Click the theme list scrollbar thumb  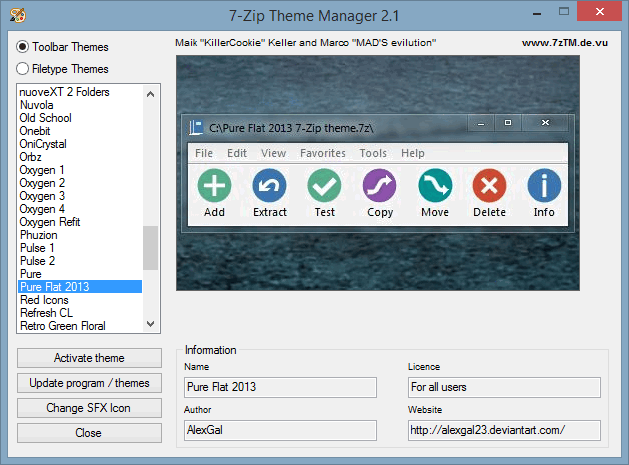(151, 248)
